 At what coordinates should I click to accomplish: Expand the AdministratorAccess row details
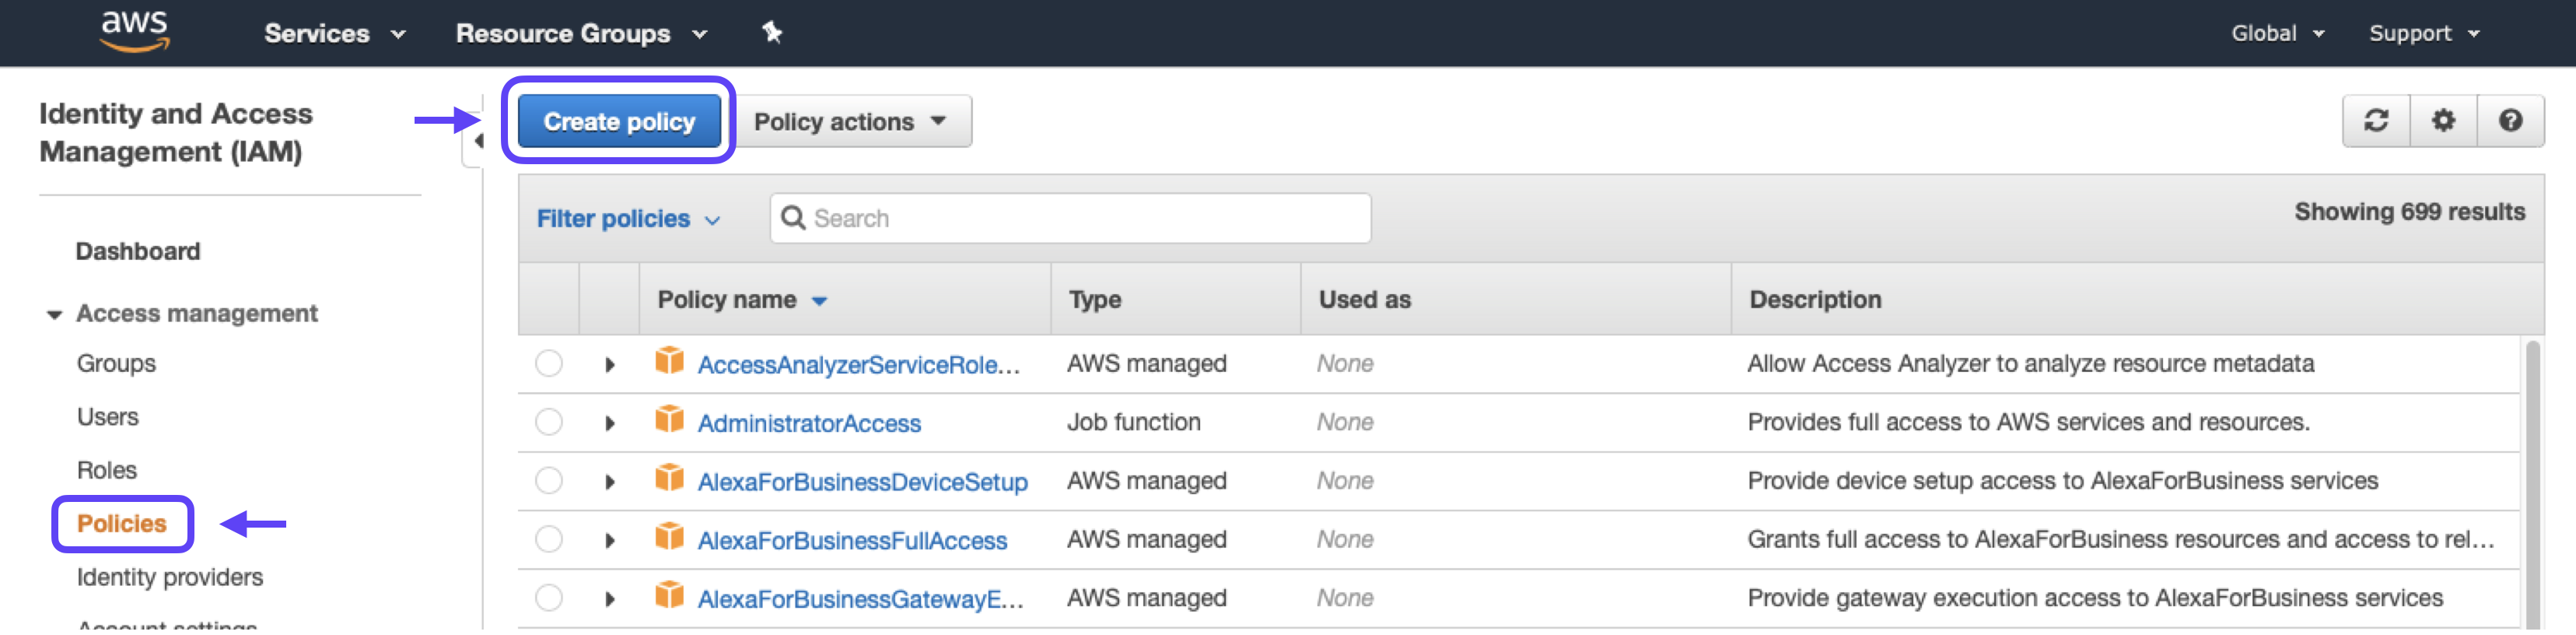(x=610, y=424)
